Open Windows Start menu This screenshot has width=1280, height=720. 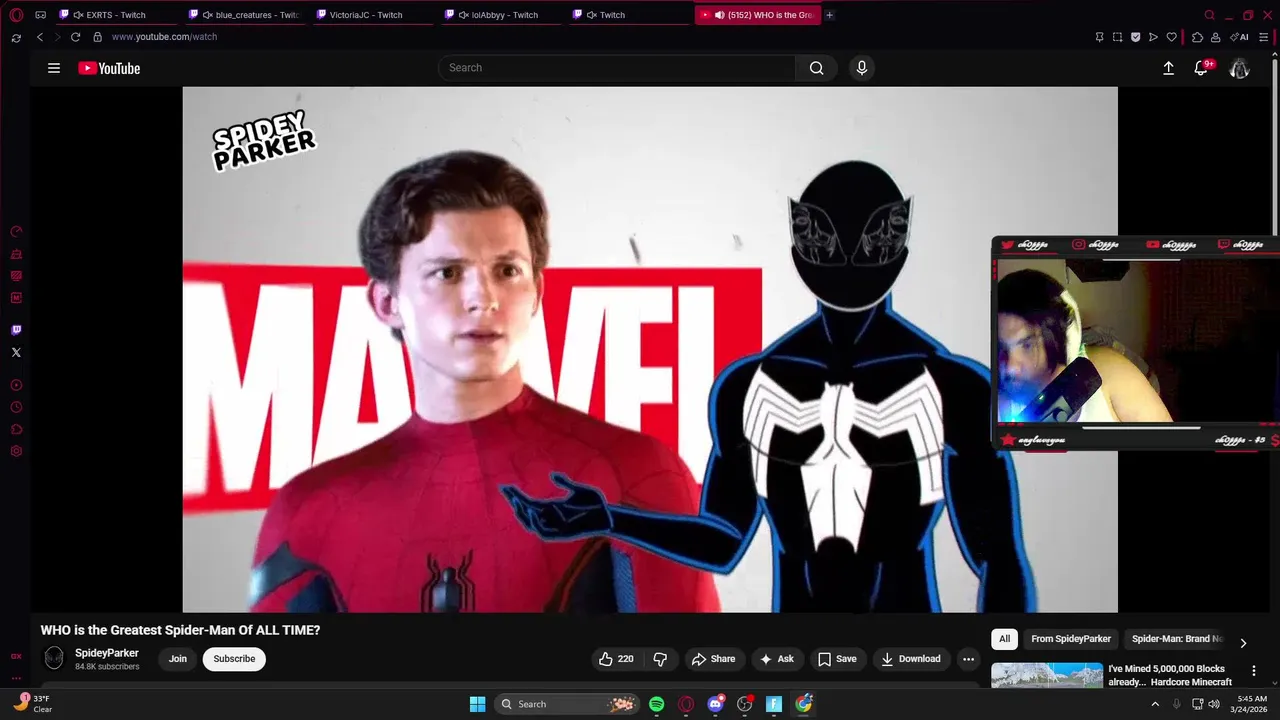[x=477, y=704]
